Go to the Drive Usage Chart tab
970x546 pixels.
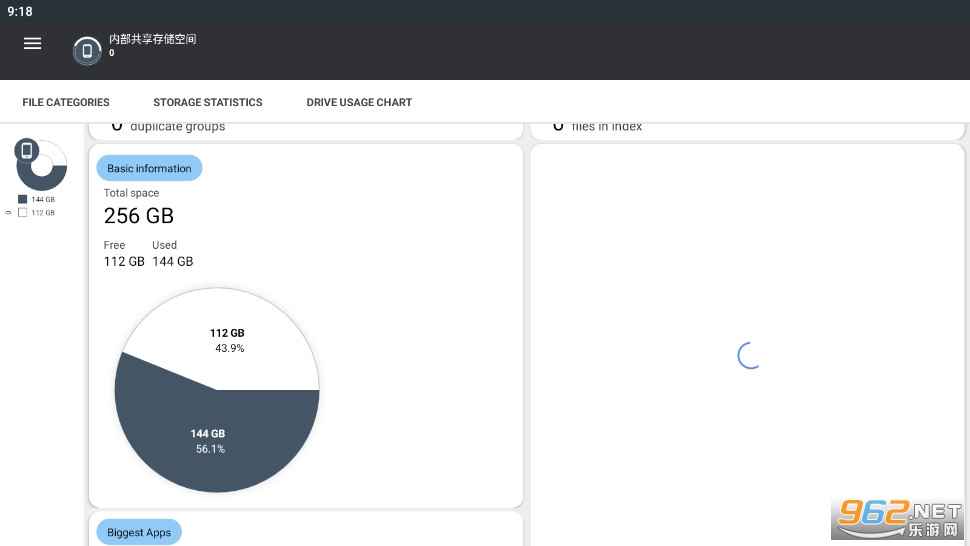coord(359,102)
